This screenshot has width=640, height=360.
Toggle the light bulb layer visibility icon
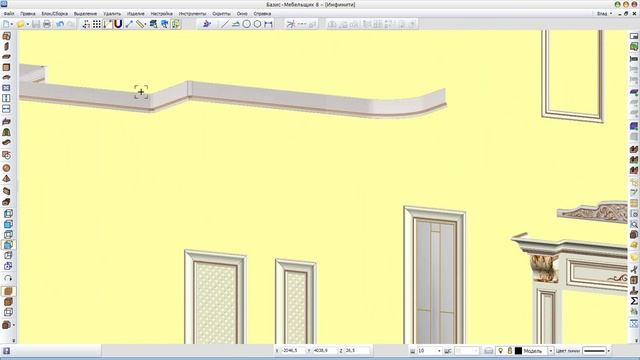pyautogui.click(x=500, y=351)
